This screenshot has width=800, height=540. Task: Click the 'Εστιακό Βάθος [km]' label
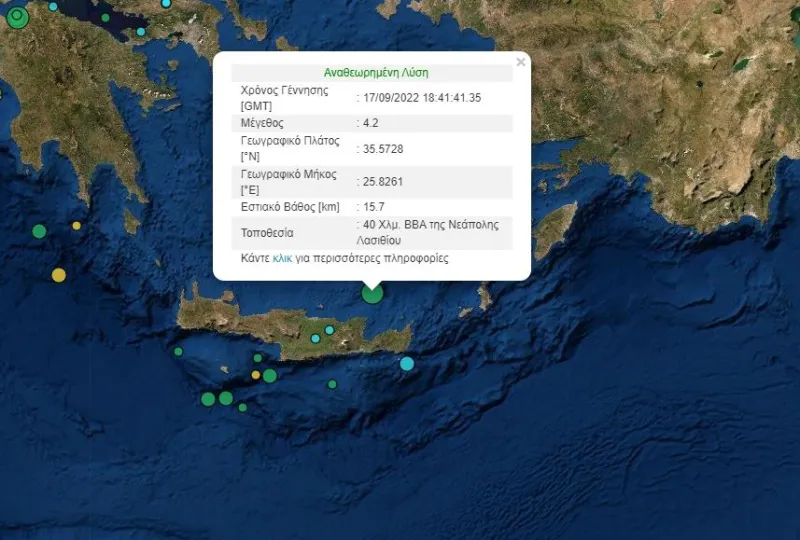pos(290,207)
